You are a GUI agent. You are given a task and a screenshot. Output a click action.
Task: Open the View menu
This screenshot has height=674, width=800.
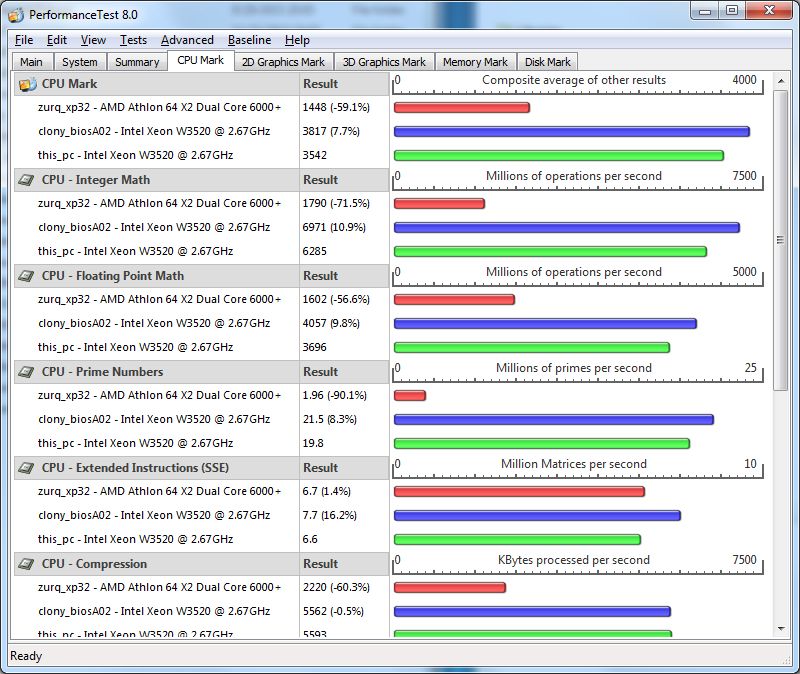click(x=93, y=40)
